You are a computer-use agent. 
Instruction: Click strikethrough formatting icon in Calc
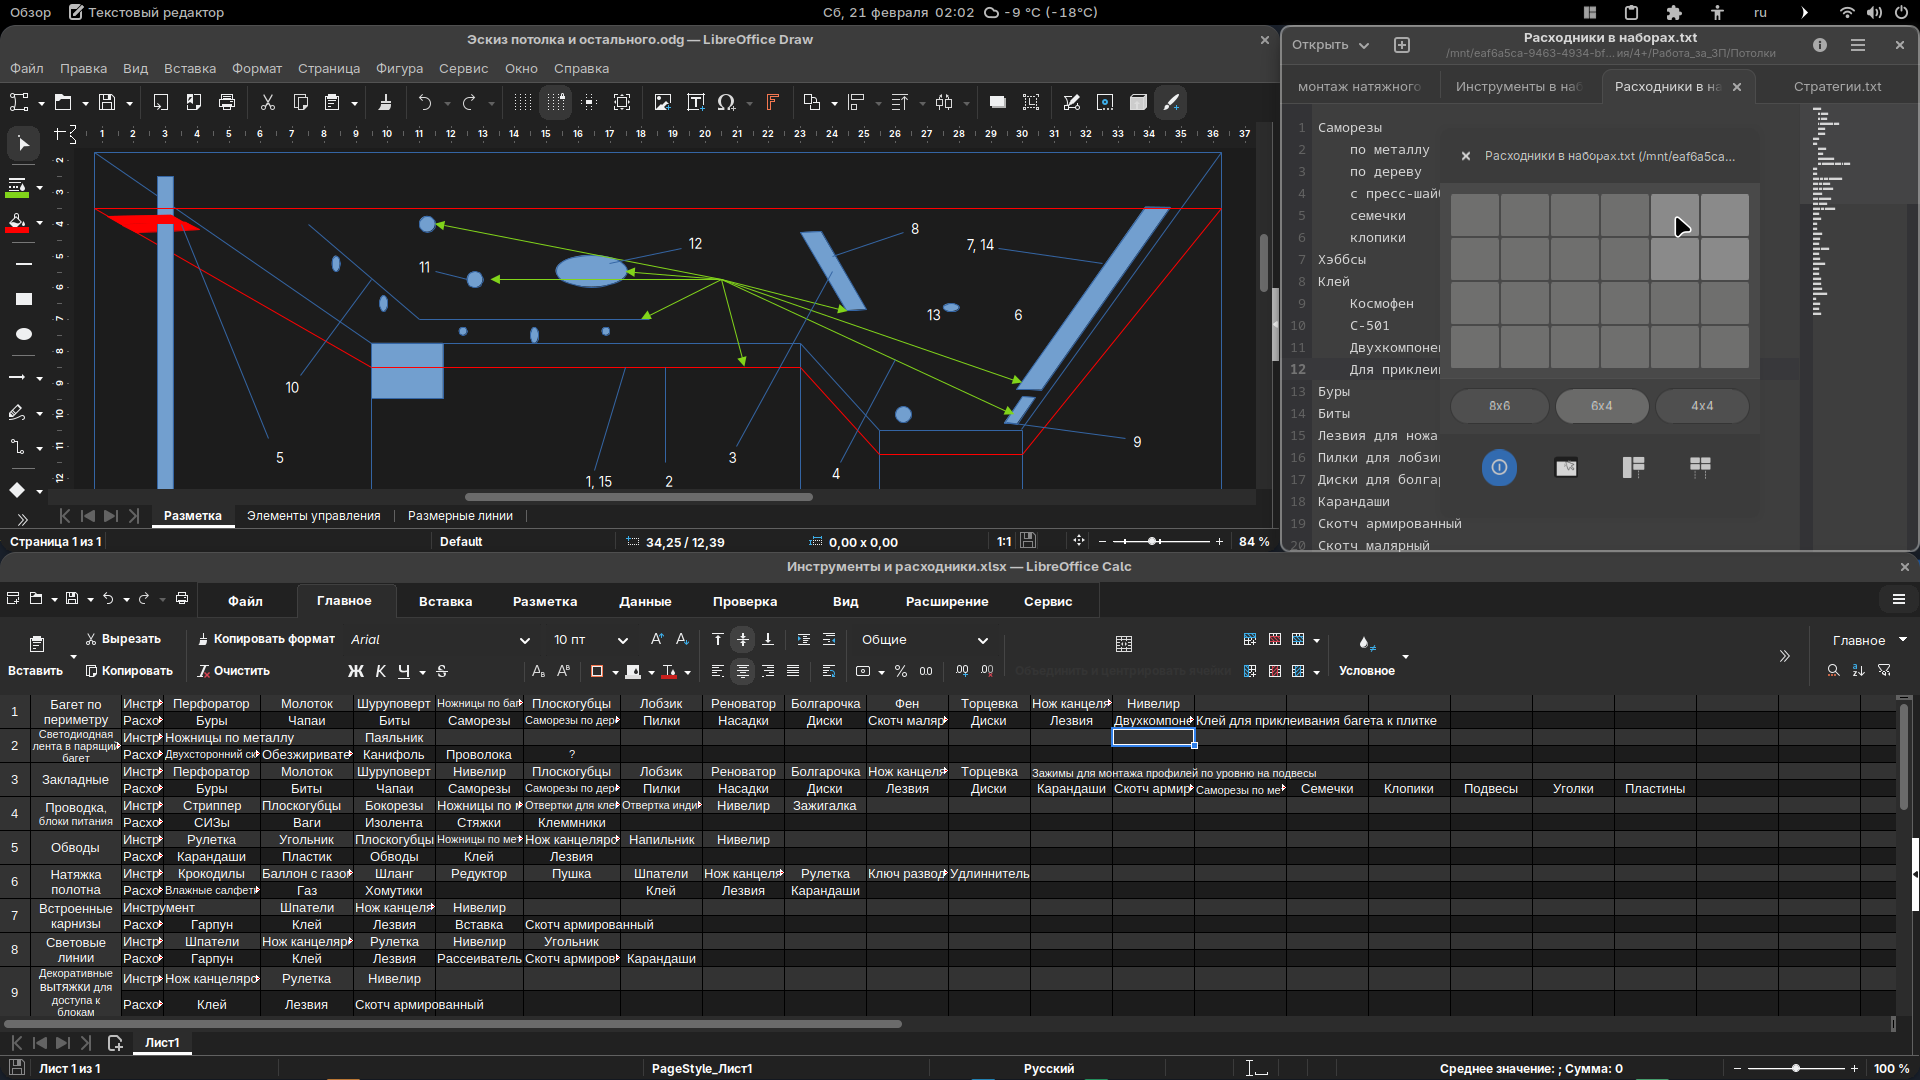(442, 671)
